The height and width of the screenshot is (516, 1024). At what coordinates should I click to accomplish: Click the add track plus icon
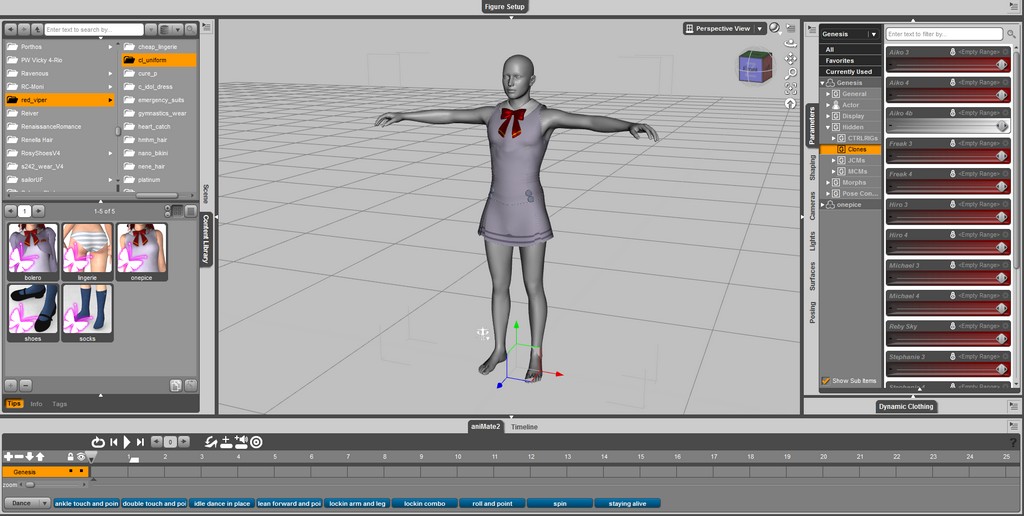(8, 457)
